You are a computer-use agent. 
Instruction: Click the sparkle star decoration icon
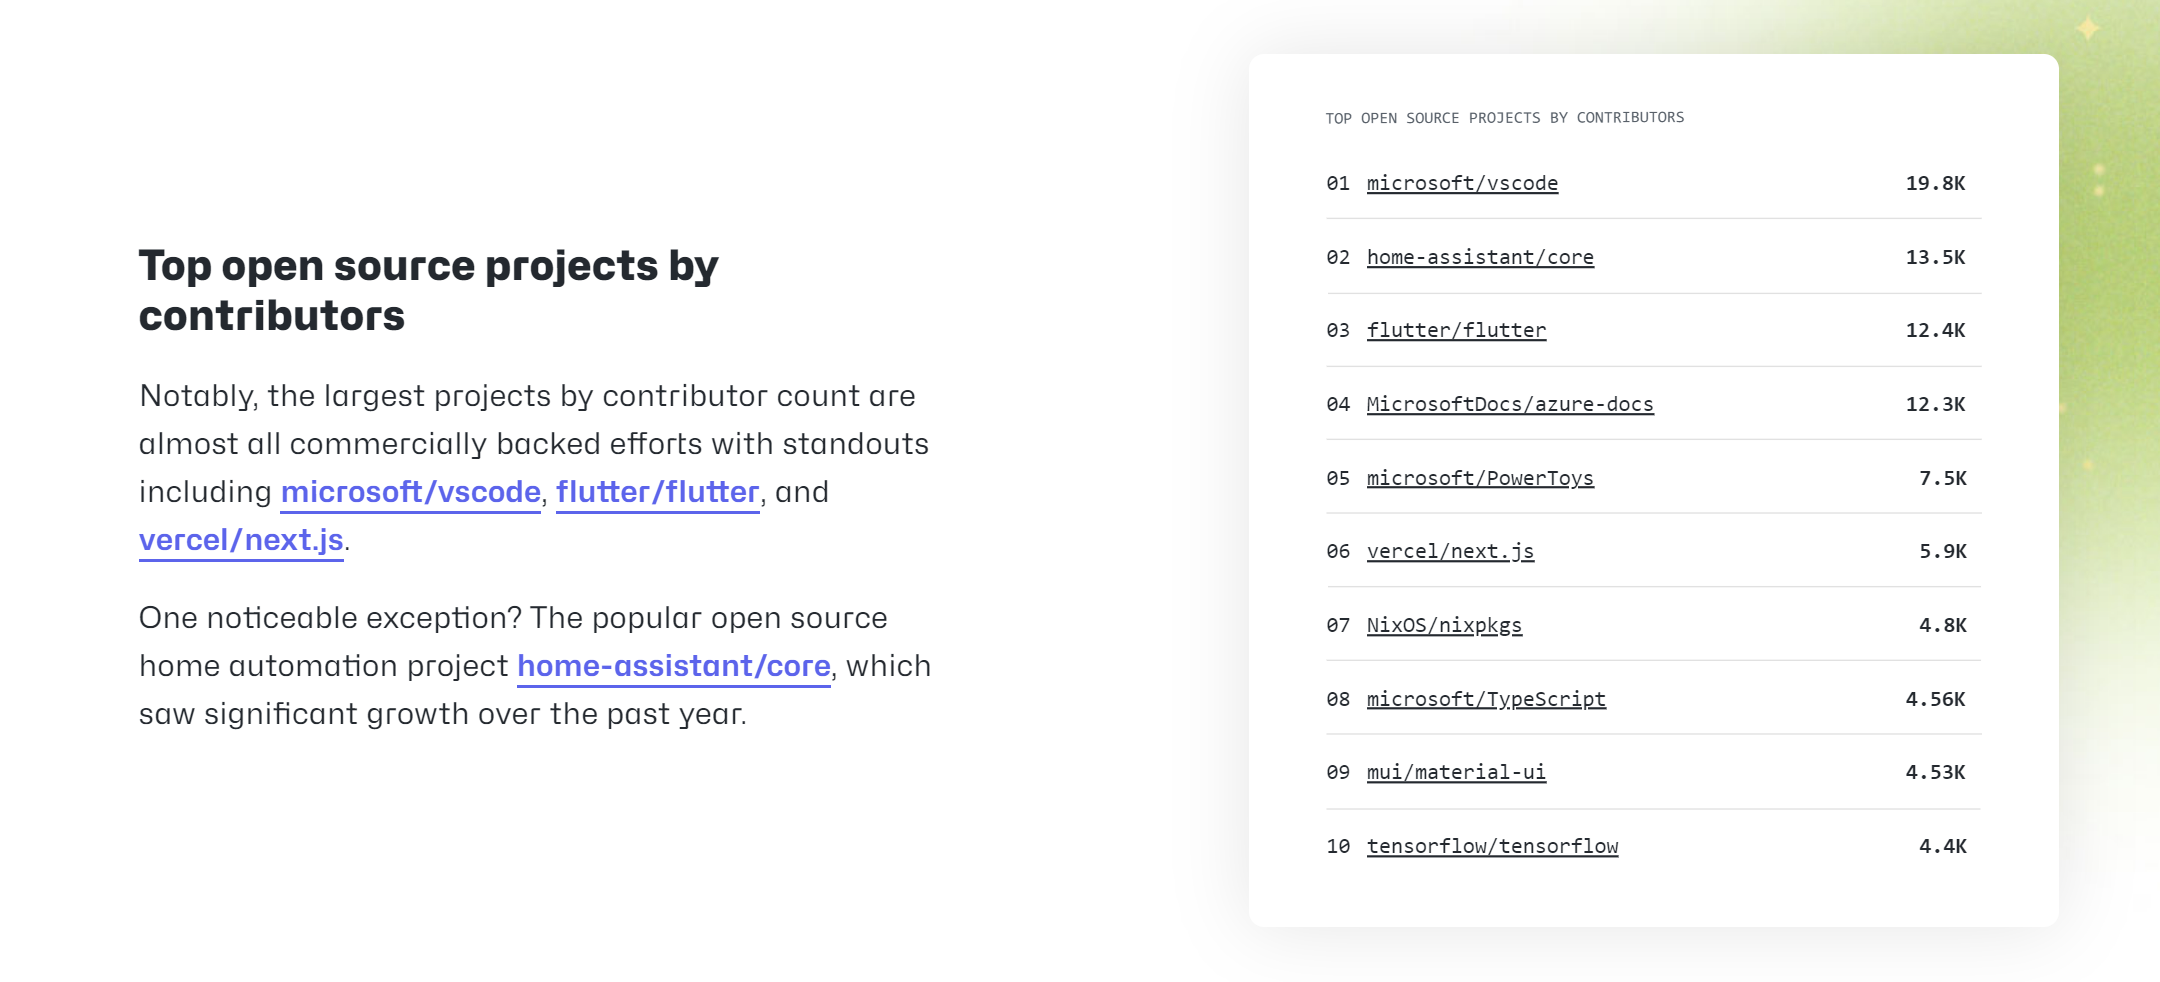tap(2088, 28)
